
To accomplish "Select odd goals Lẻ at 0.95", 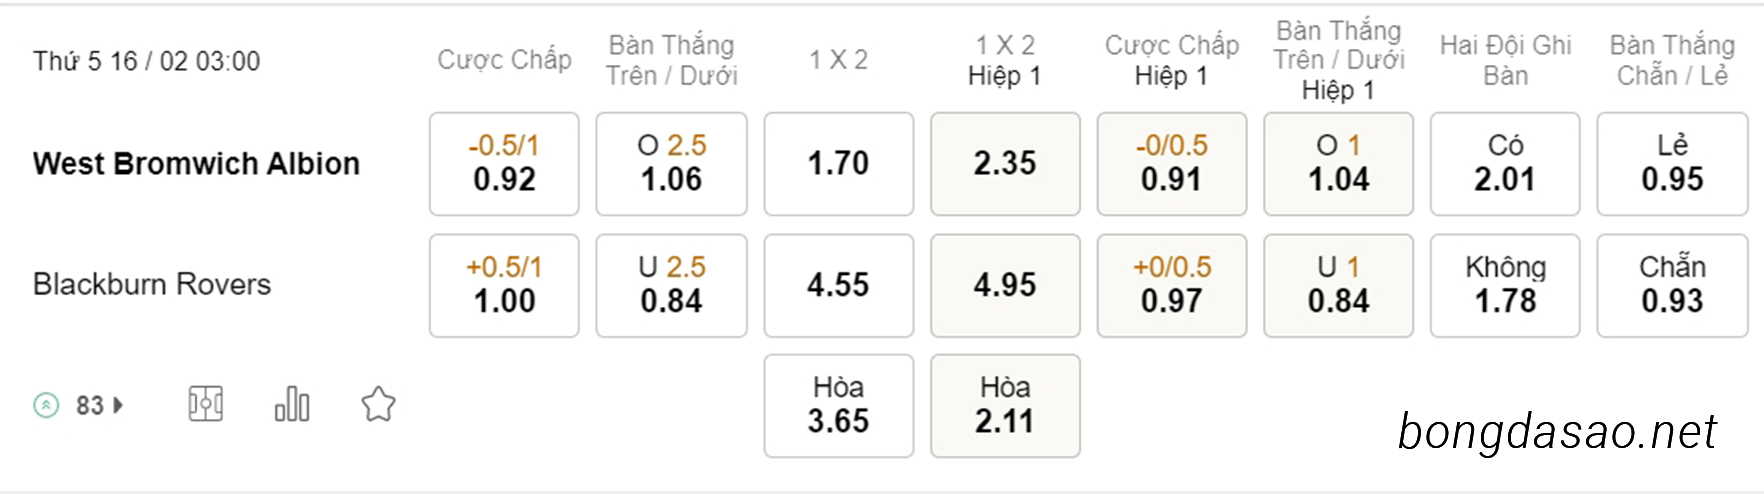I will click(x=1672, y=163).
